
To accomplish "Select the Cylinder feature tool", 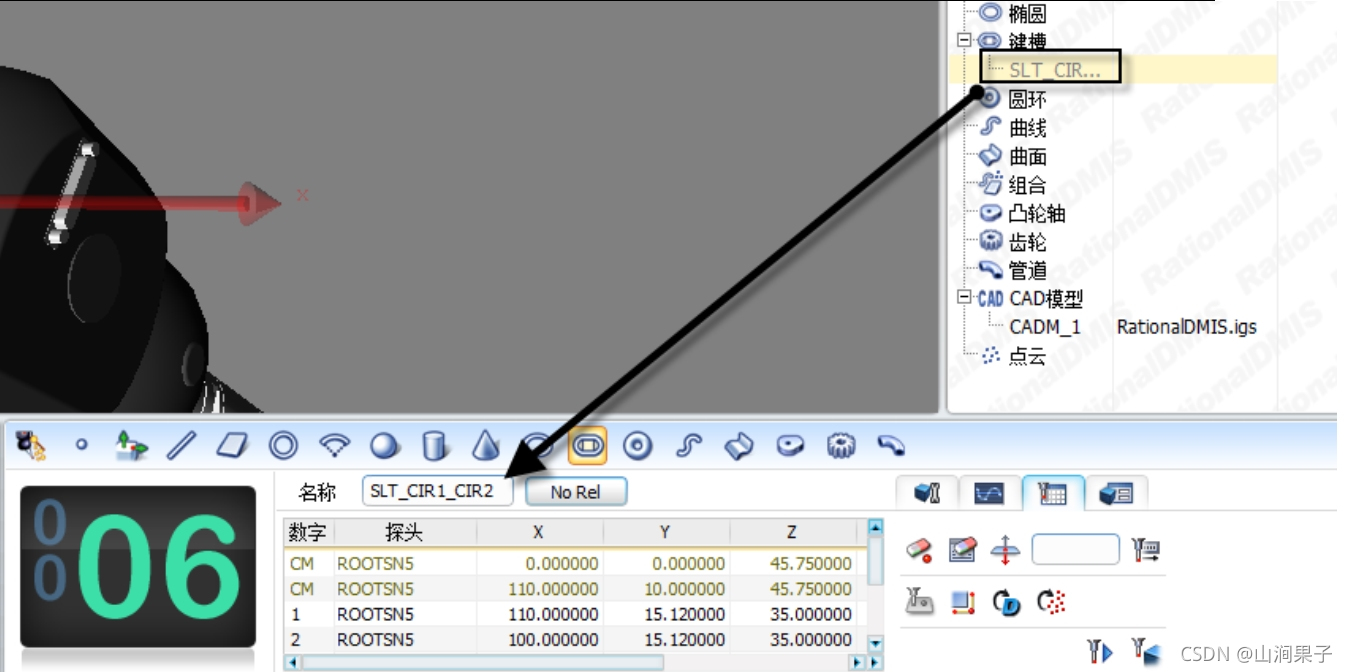I will (435, 446).
